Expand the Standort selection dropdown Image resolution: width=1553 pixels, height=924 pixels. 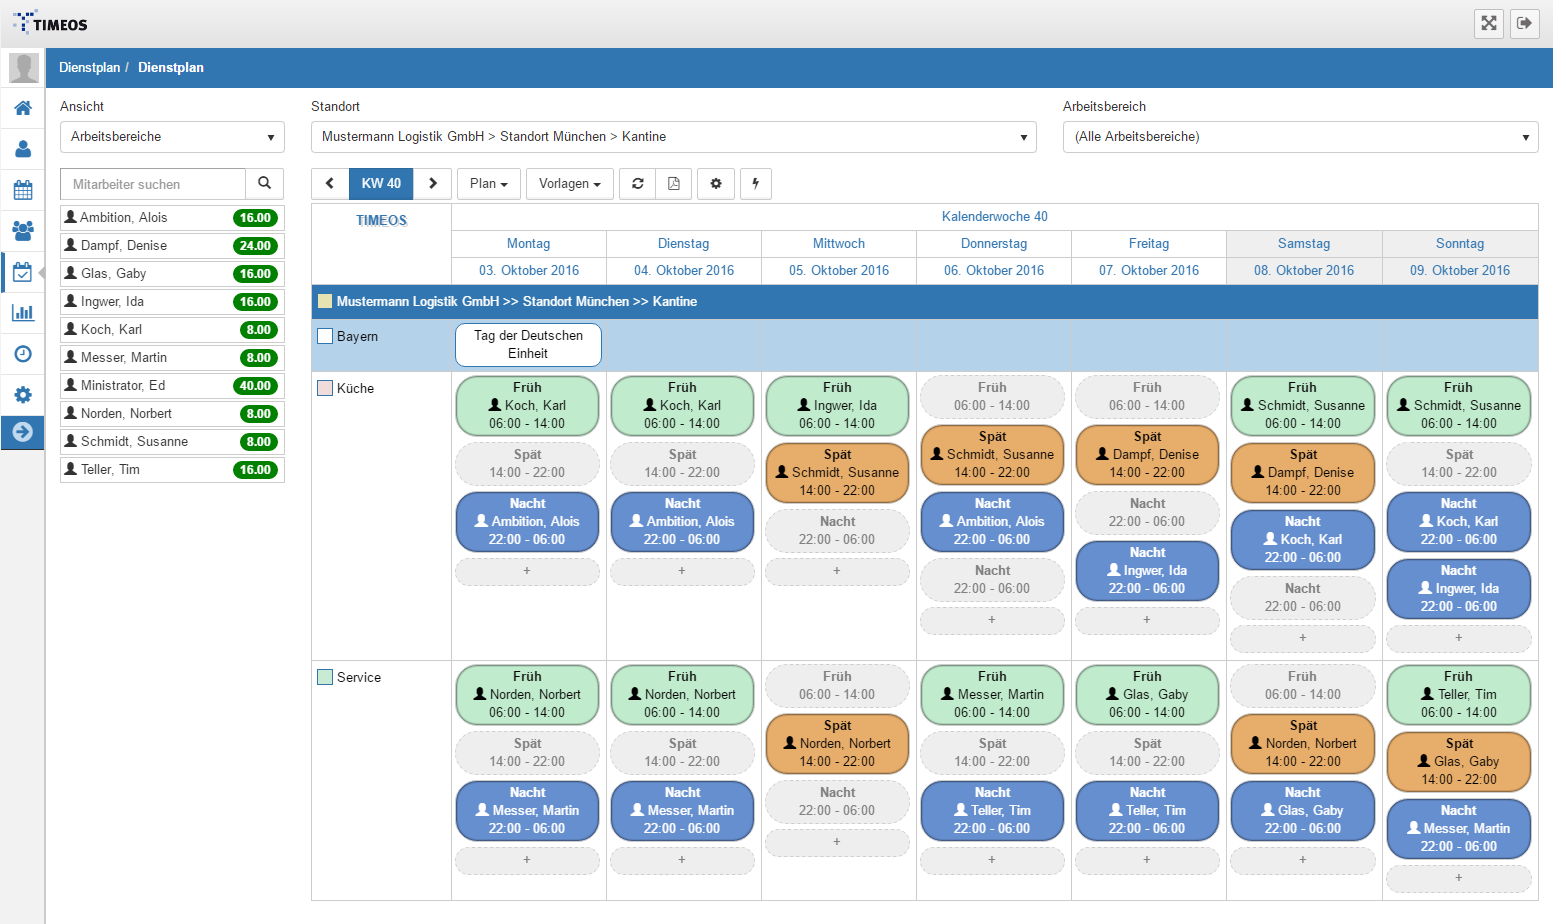(673, 137)
